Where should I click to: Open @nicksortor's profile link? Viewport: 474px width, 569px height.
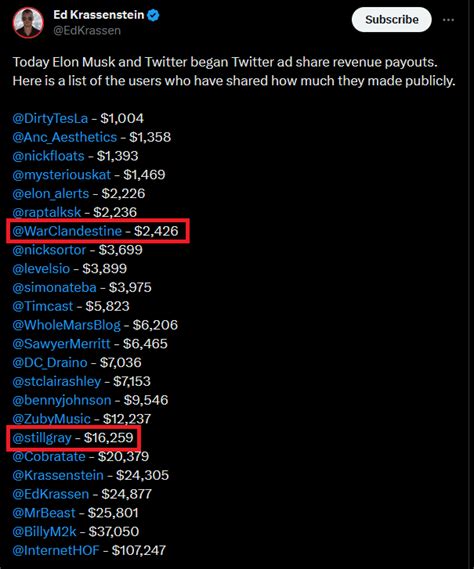[x=49, y=250]
